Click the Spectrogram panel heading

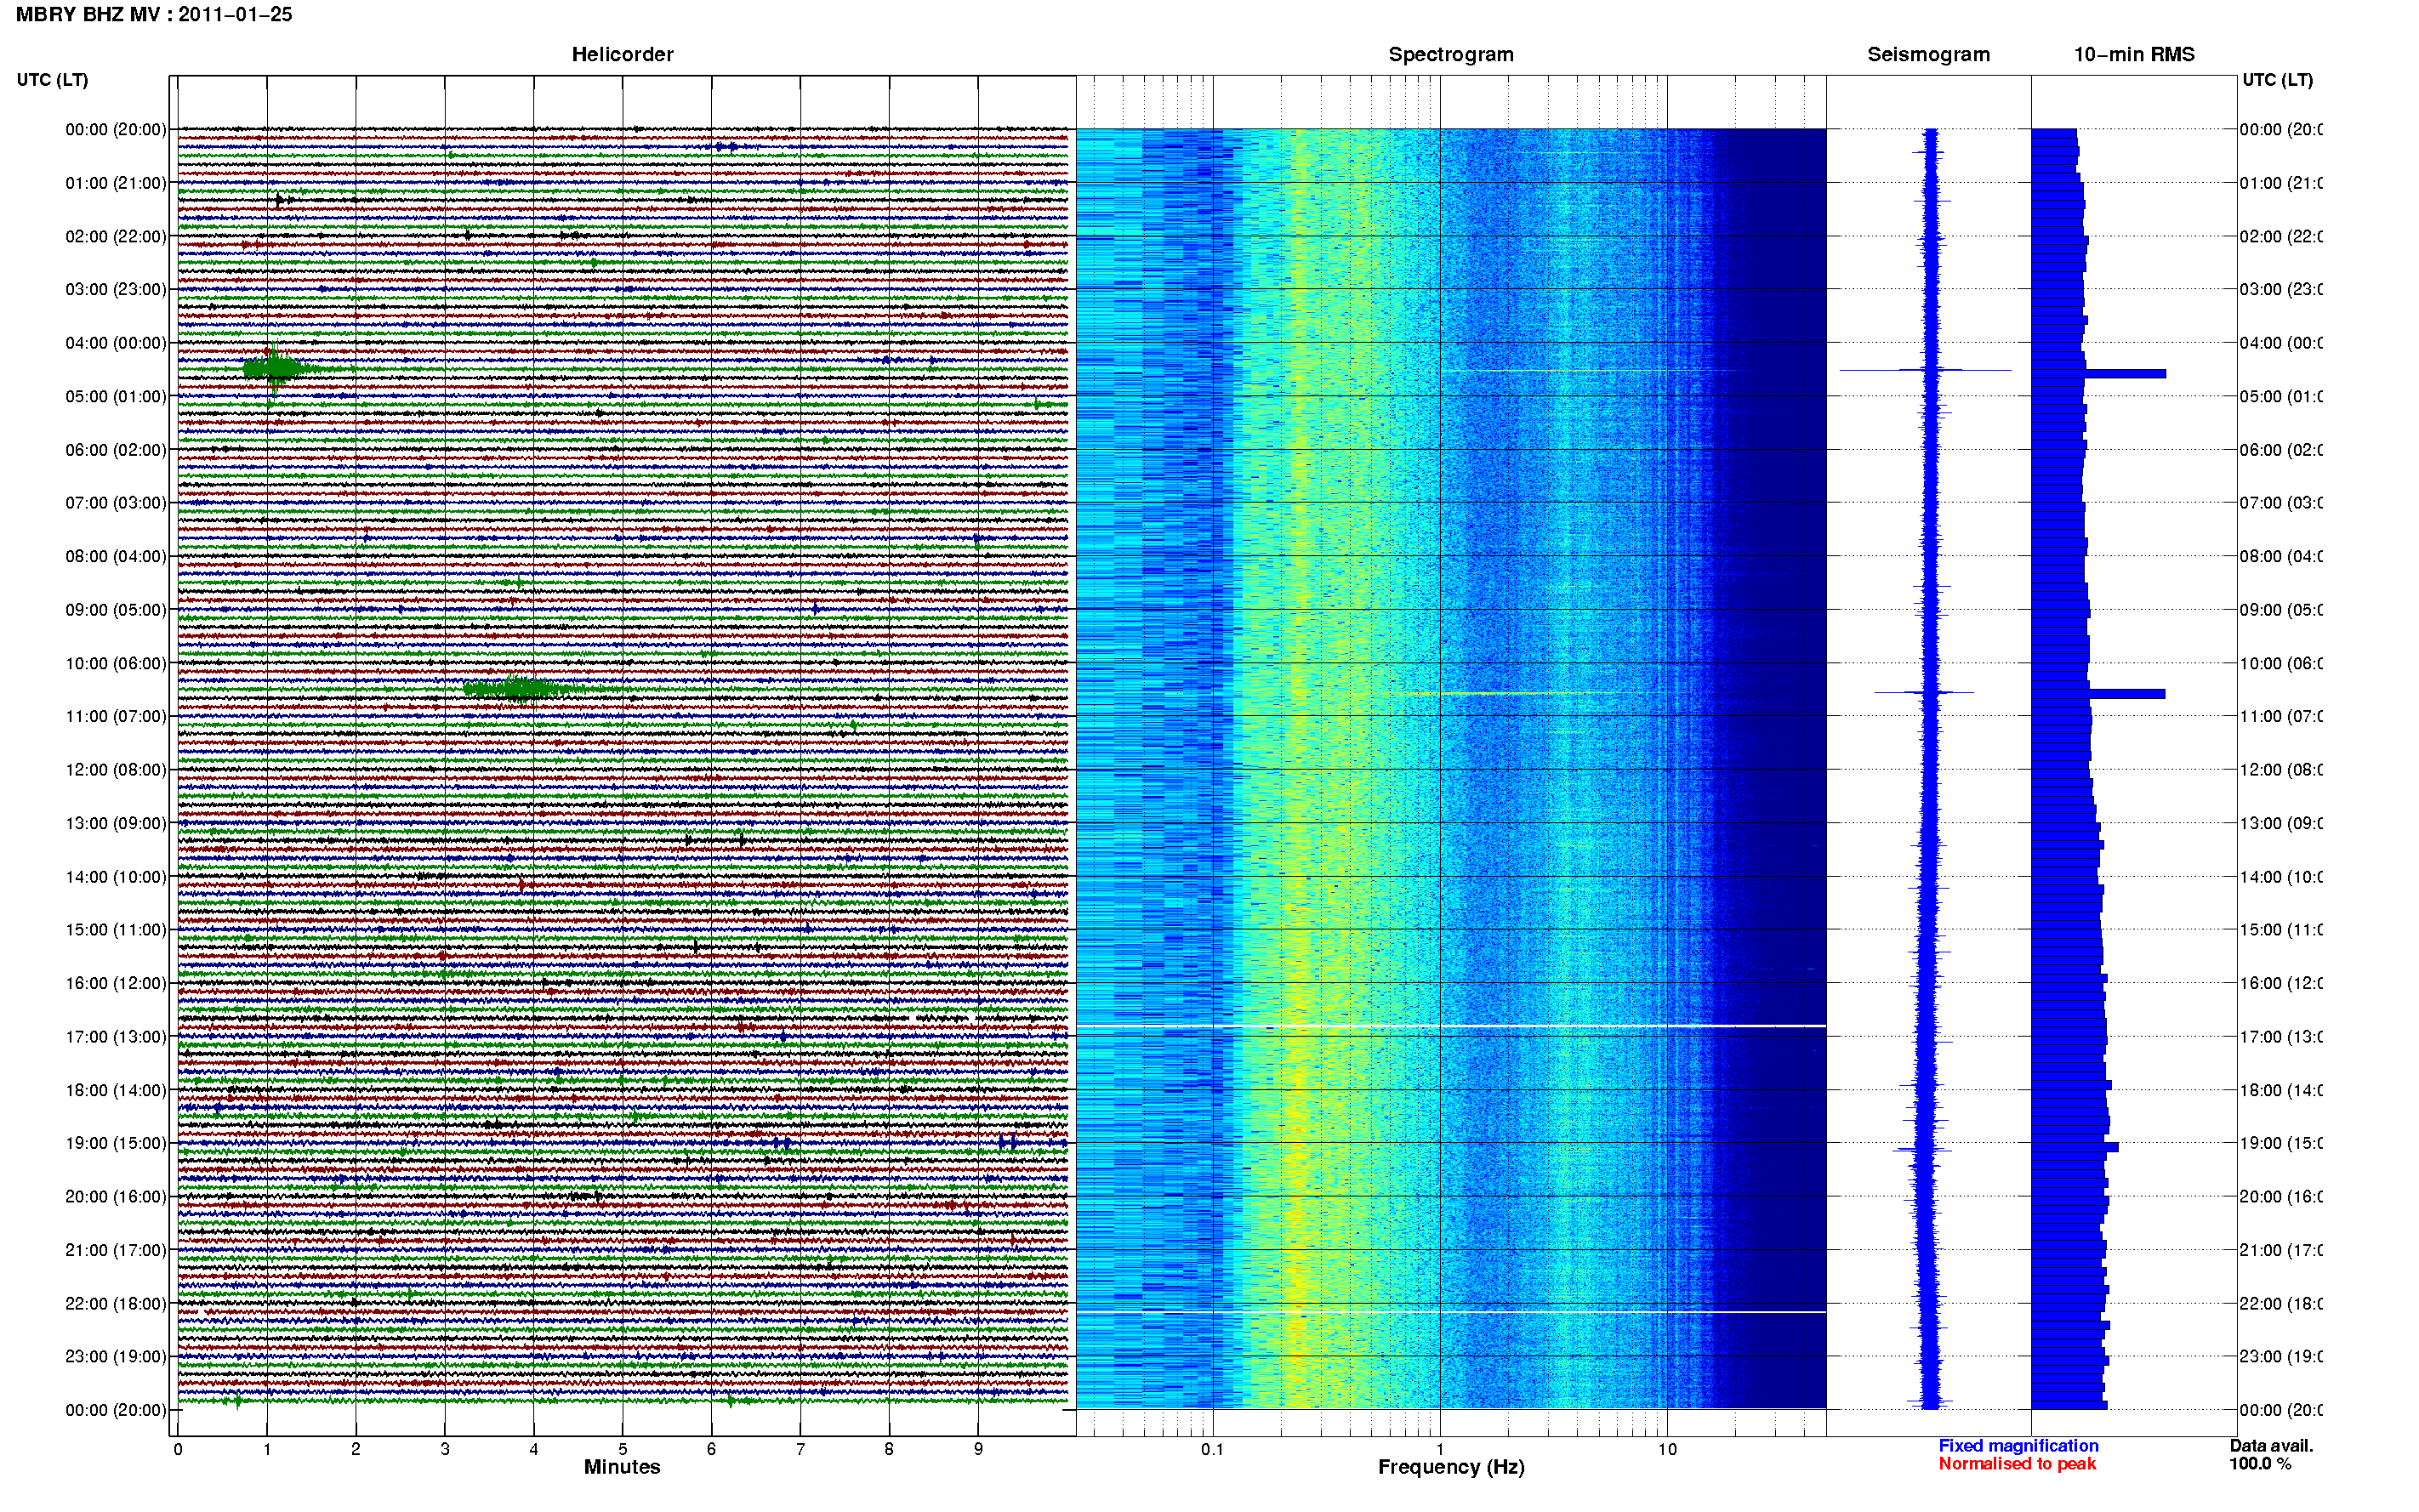pyautogui.click(x=1451, y=54)
